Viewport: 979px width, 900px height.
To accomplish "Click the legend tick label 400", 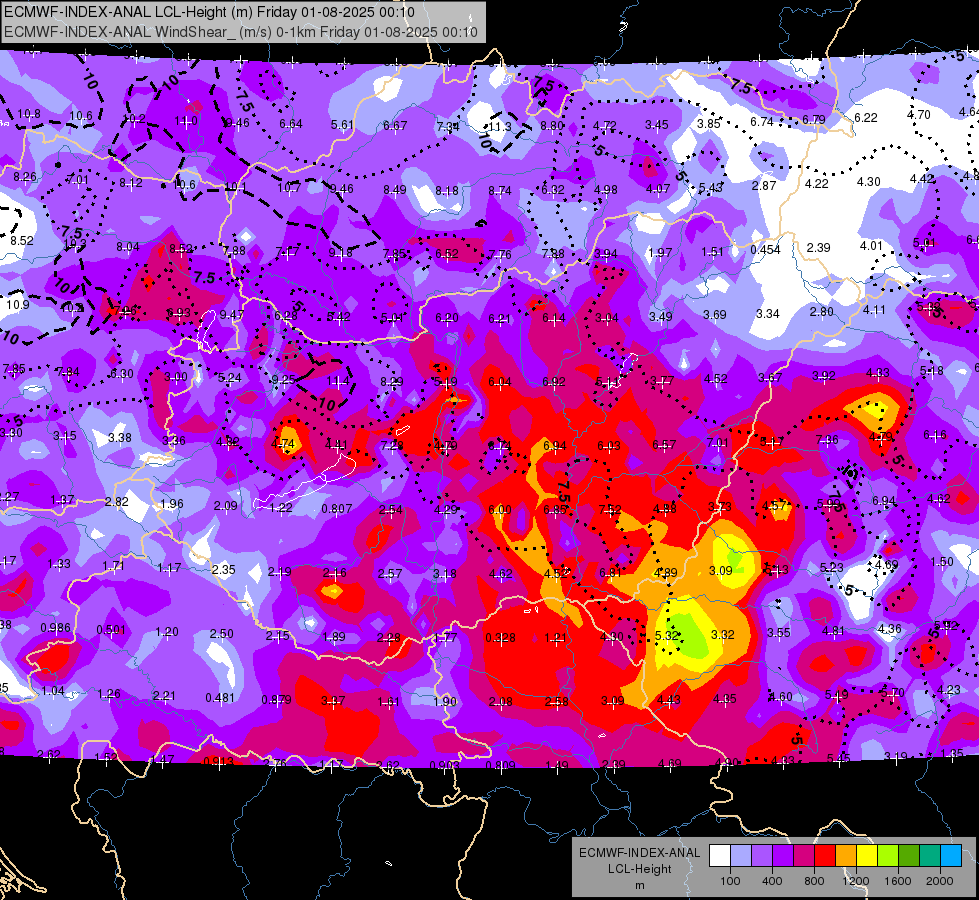I will [772, 881].
